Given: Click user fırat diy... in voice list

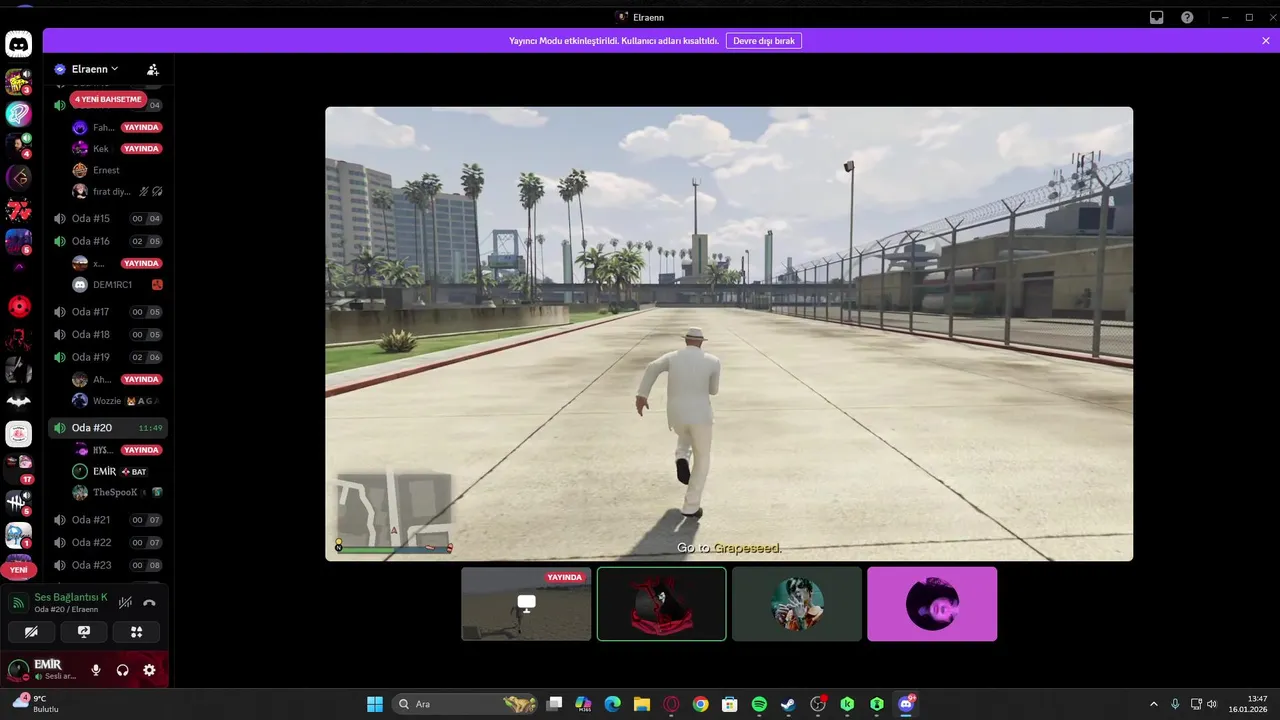Looking at the screenshot, I should click(x=116, y=191).
